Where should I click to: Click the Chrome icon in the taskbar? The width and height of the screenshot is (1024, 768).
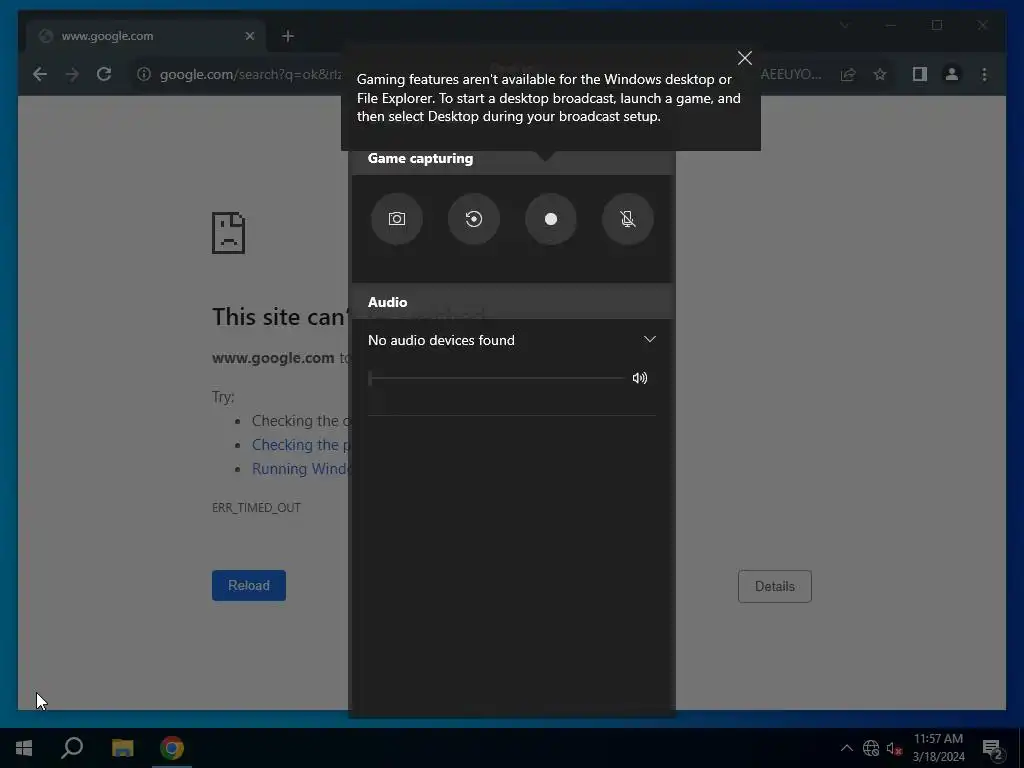[172, 748]
